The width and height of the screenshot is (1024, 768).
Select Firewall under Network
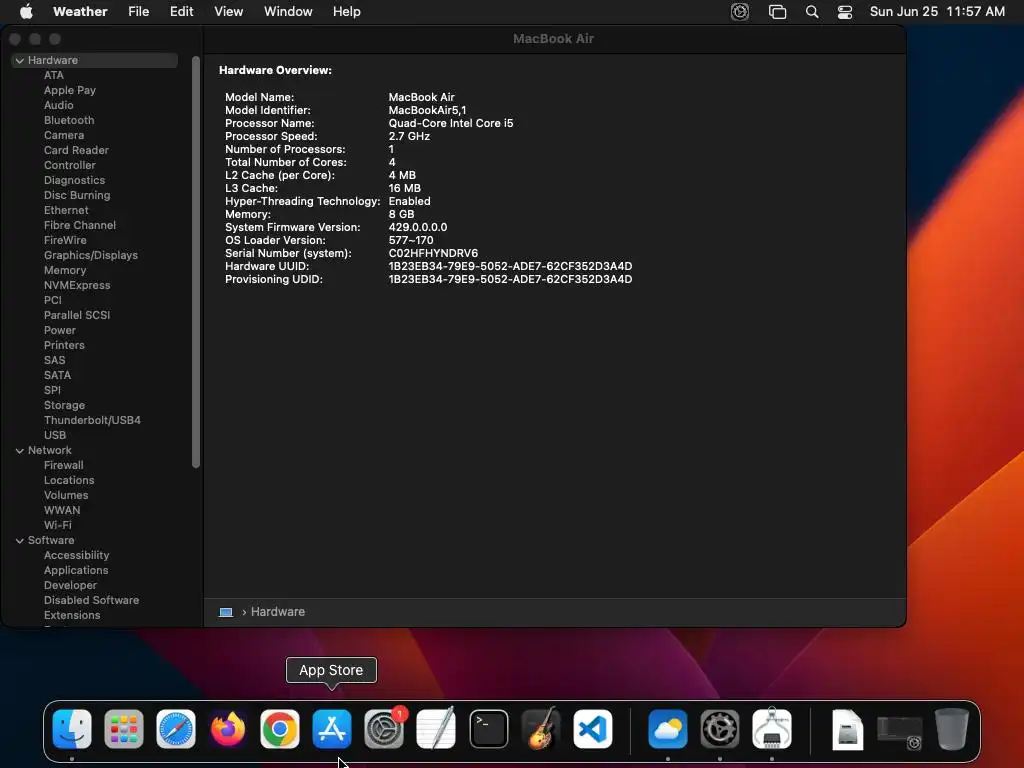pyautogui.click(x=63, y=466)
